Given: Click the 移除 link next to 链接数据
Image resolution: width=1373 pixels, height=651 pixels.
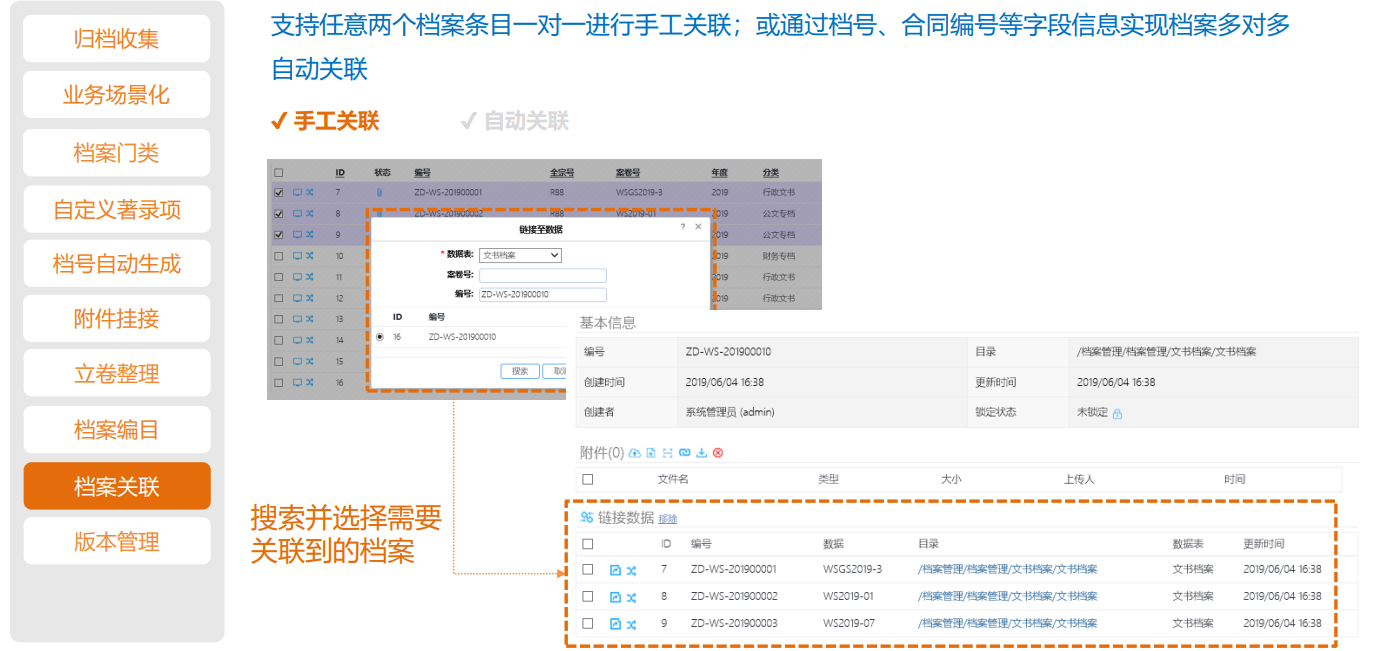Looking at the screenshot, I should 667,519.
